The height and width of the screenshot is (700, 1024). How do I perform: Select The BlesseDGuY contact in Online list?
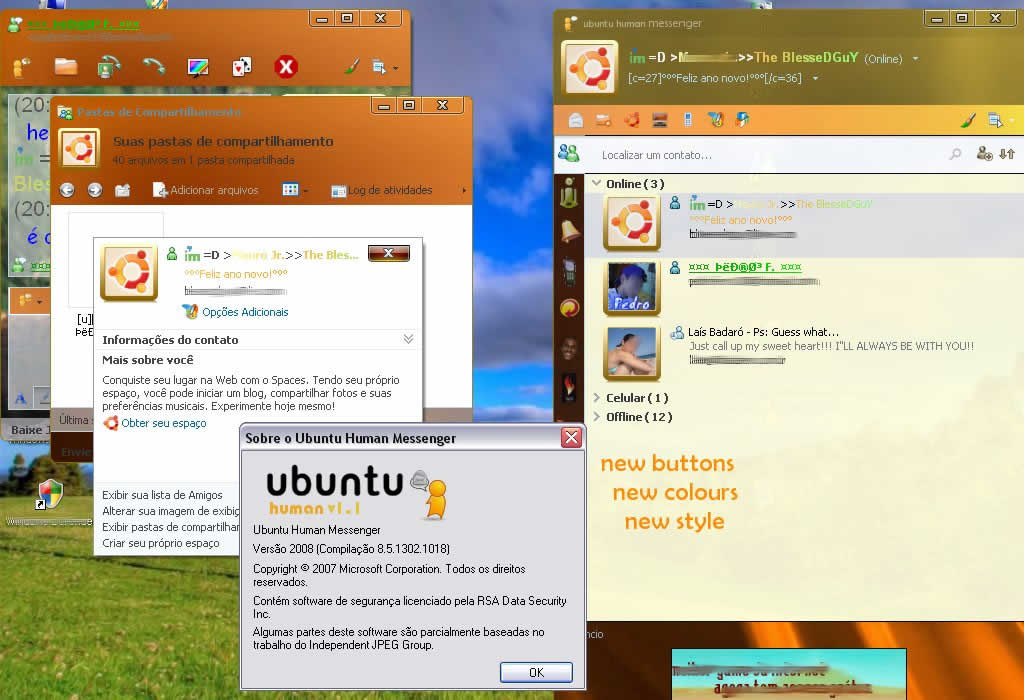[x=804, y=225]
